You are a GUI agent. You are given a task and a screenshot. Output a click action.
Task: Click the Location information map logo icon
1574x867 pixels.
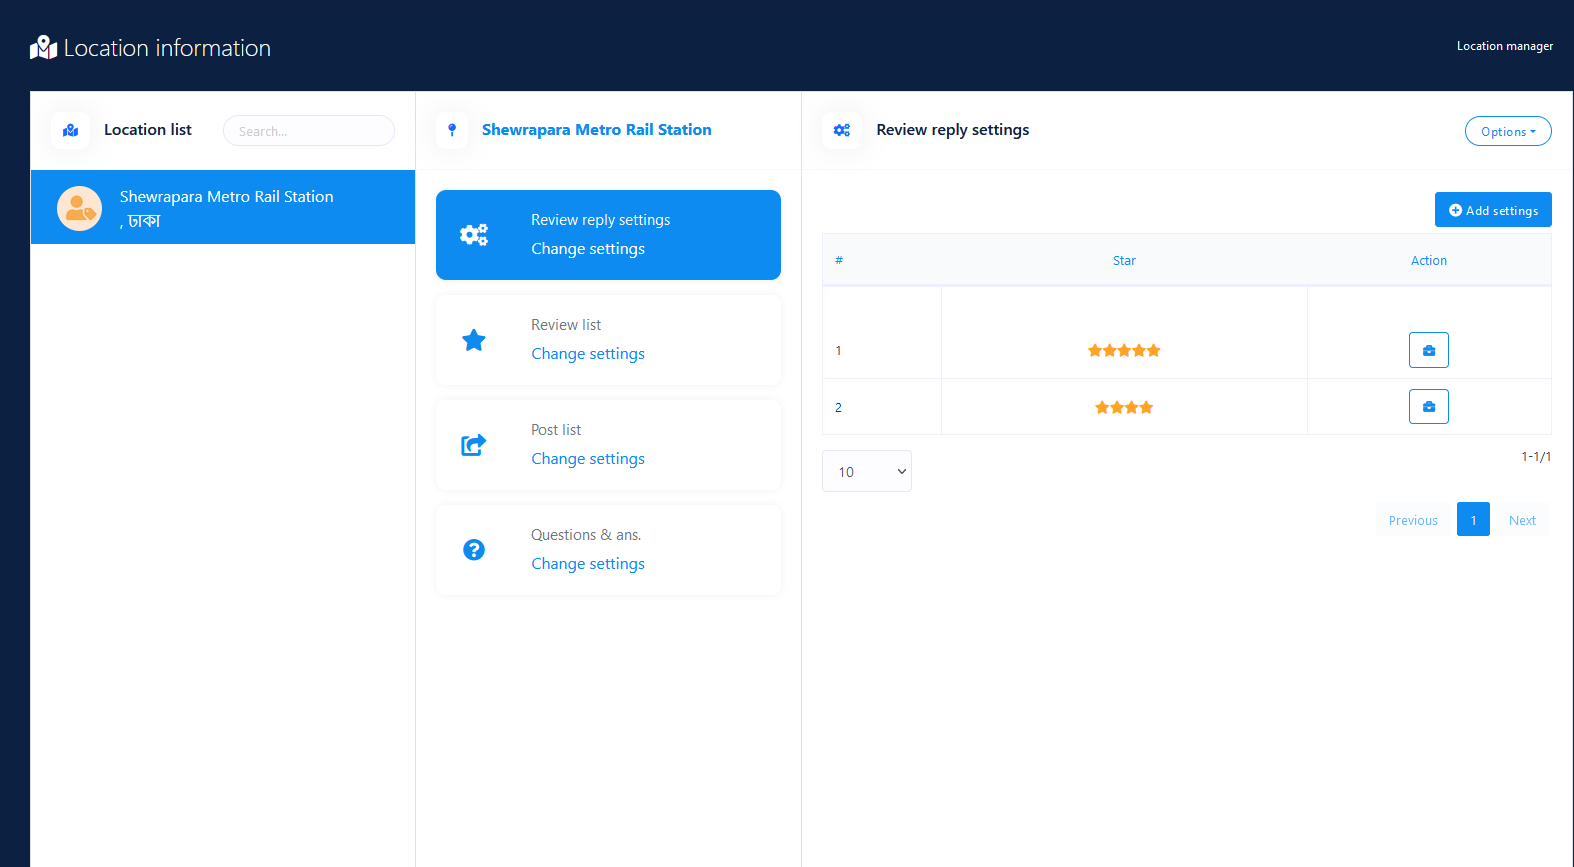[x=43, y=48]
